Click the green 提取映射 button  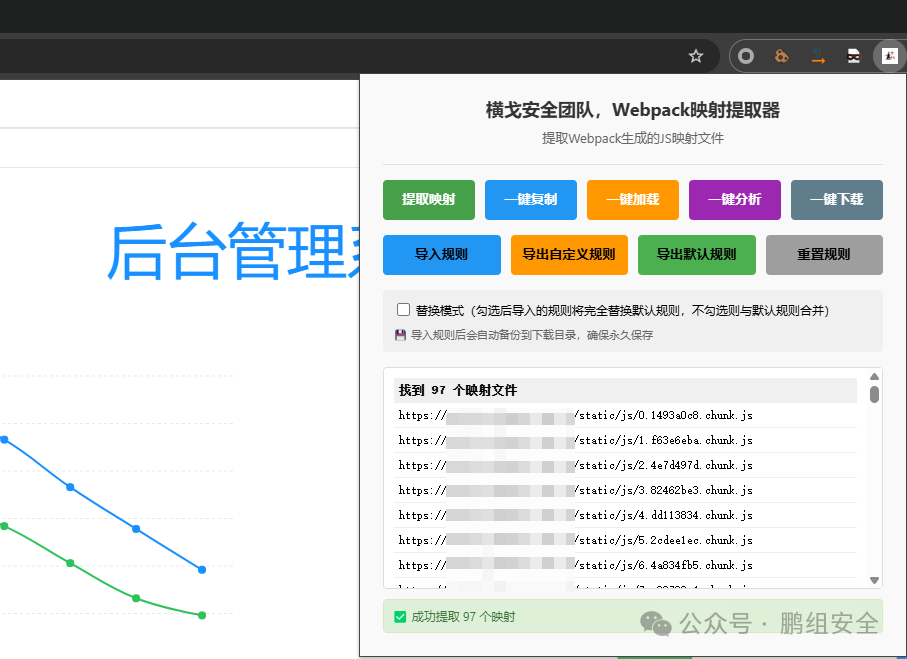pos(429,200)
